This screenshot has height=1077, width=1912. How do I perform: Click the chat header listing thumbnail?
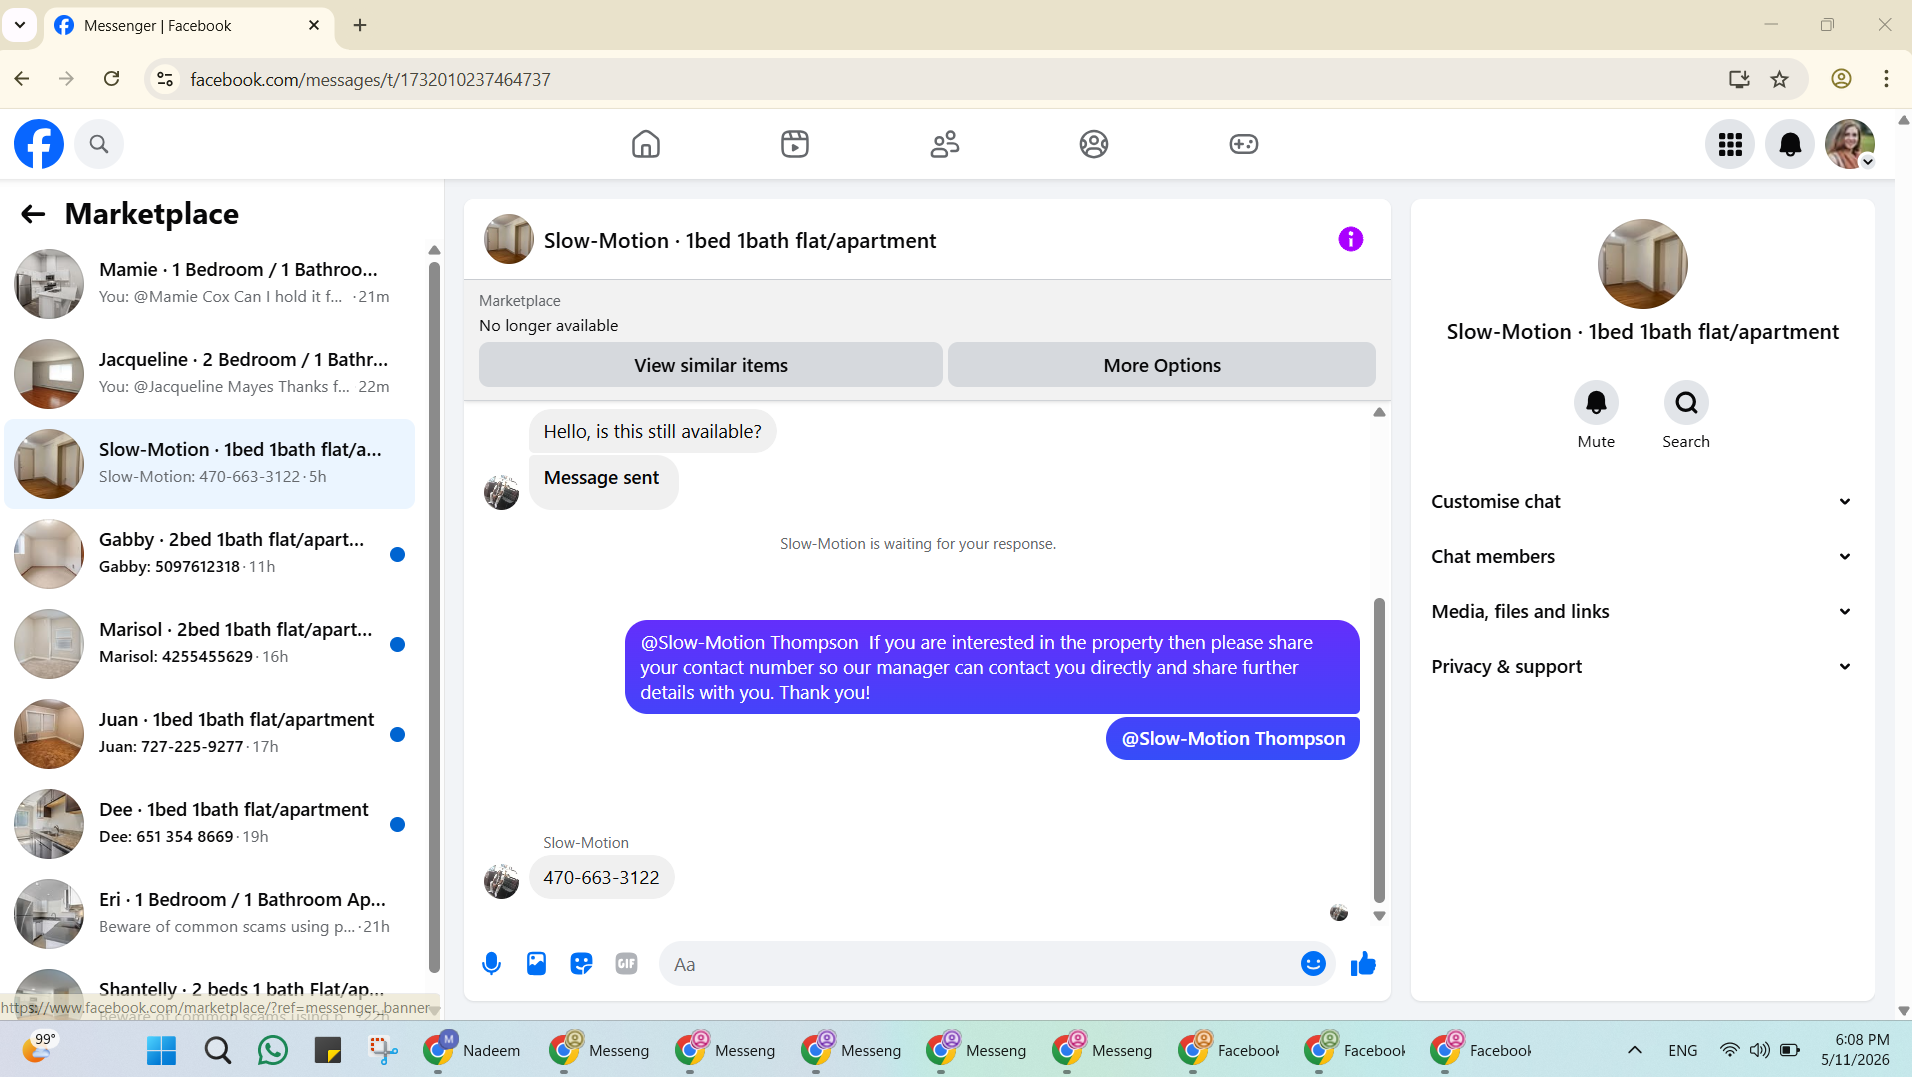(509, 240)
